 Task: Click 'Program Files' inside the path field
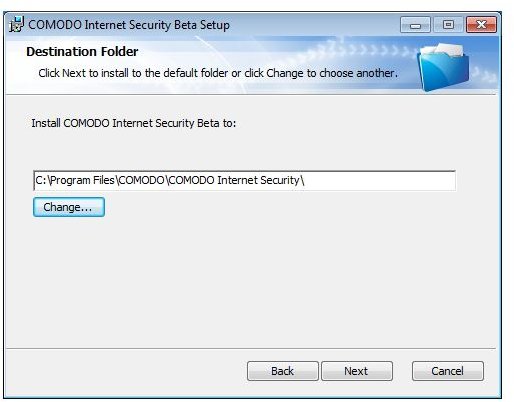[82, 180]
